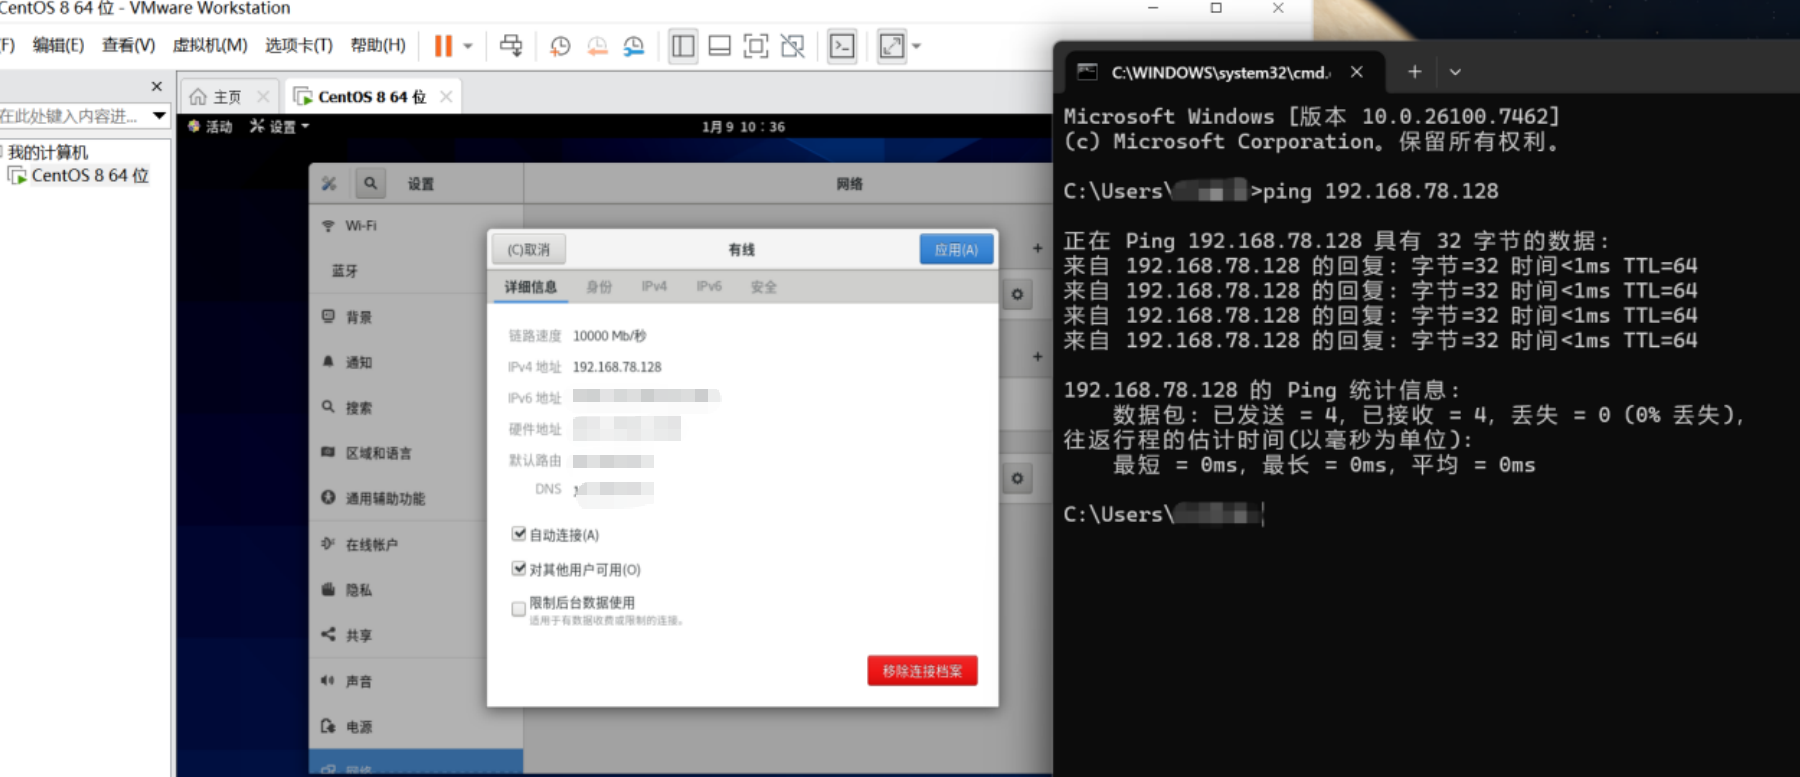Open 通知 settings in sidebar
Viewport: 1800px width, 777px height.
[416, 362]
